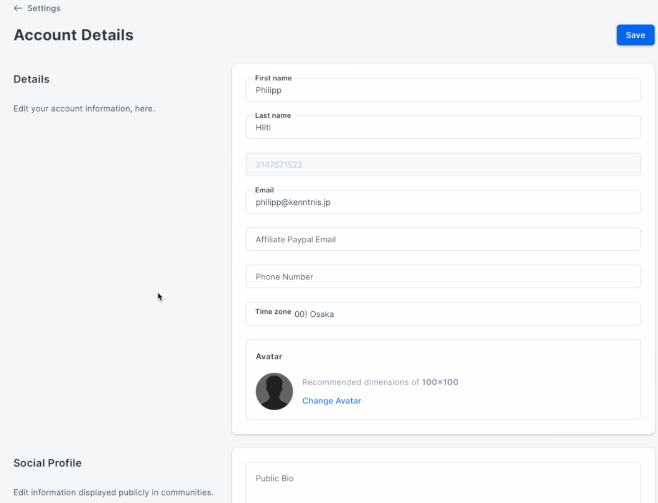658x503 pixels.
Task: Click the First name floating label
Action: [x=273, y=78]
